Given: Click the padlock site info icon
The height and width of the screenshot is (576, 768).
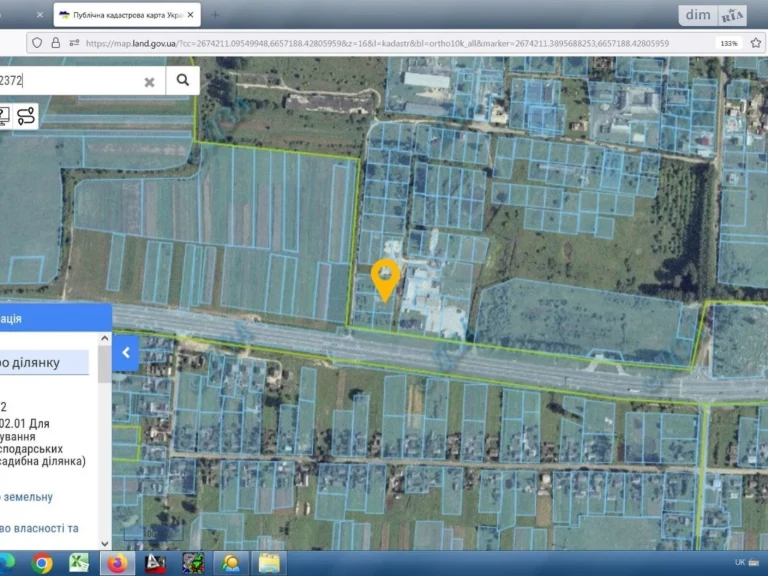Looking at the screenshot, I should point(56,43).
